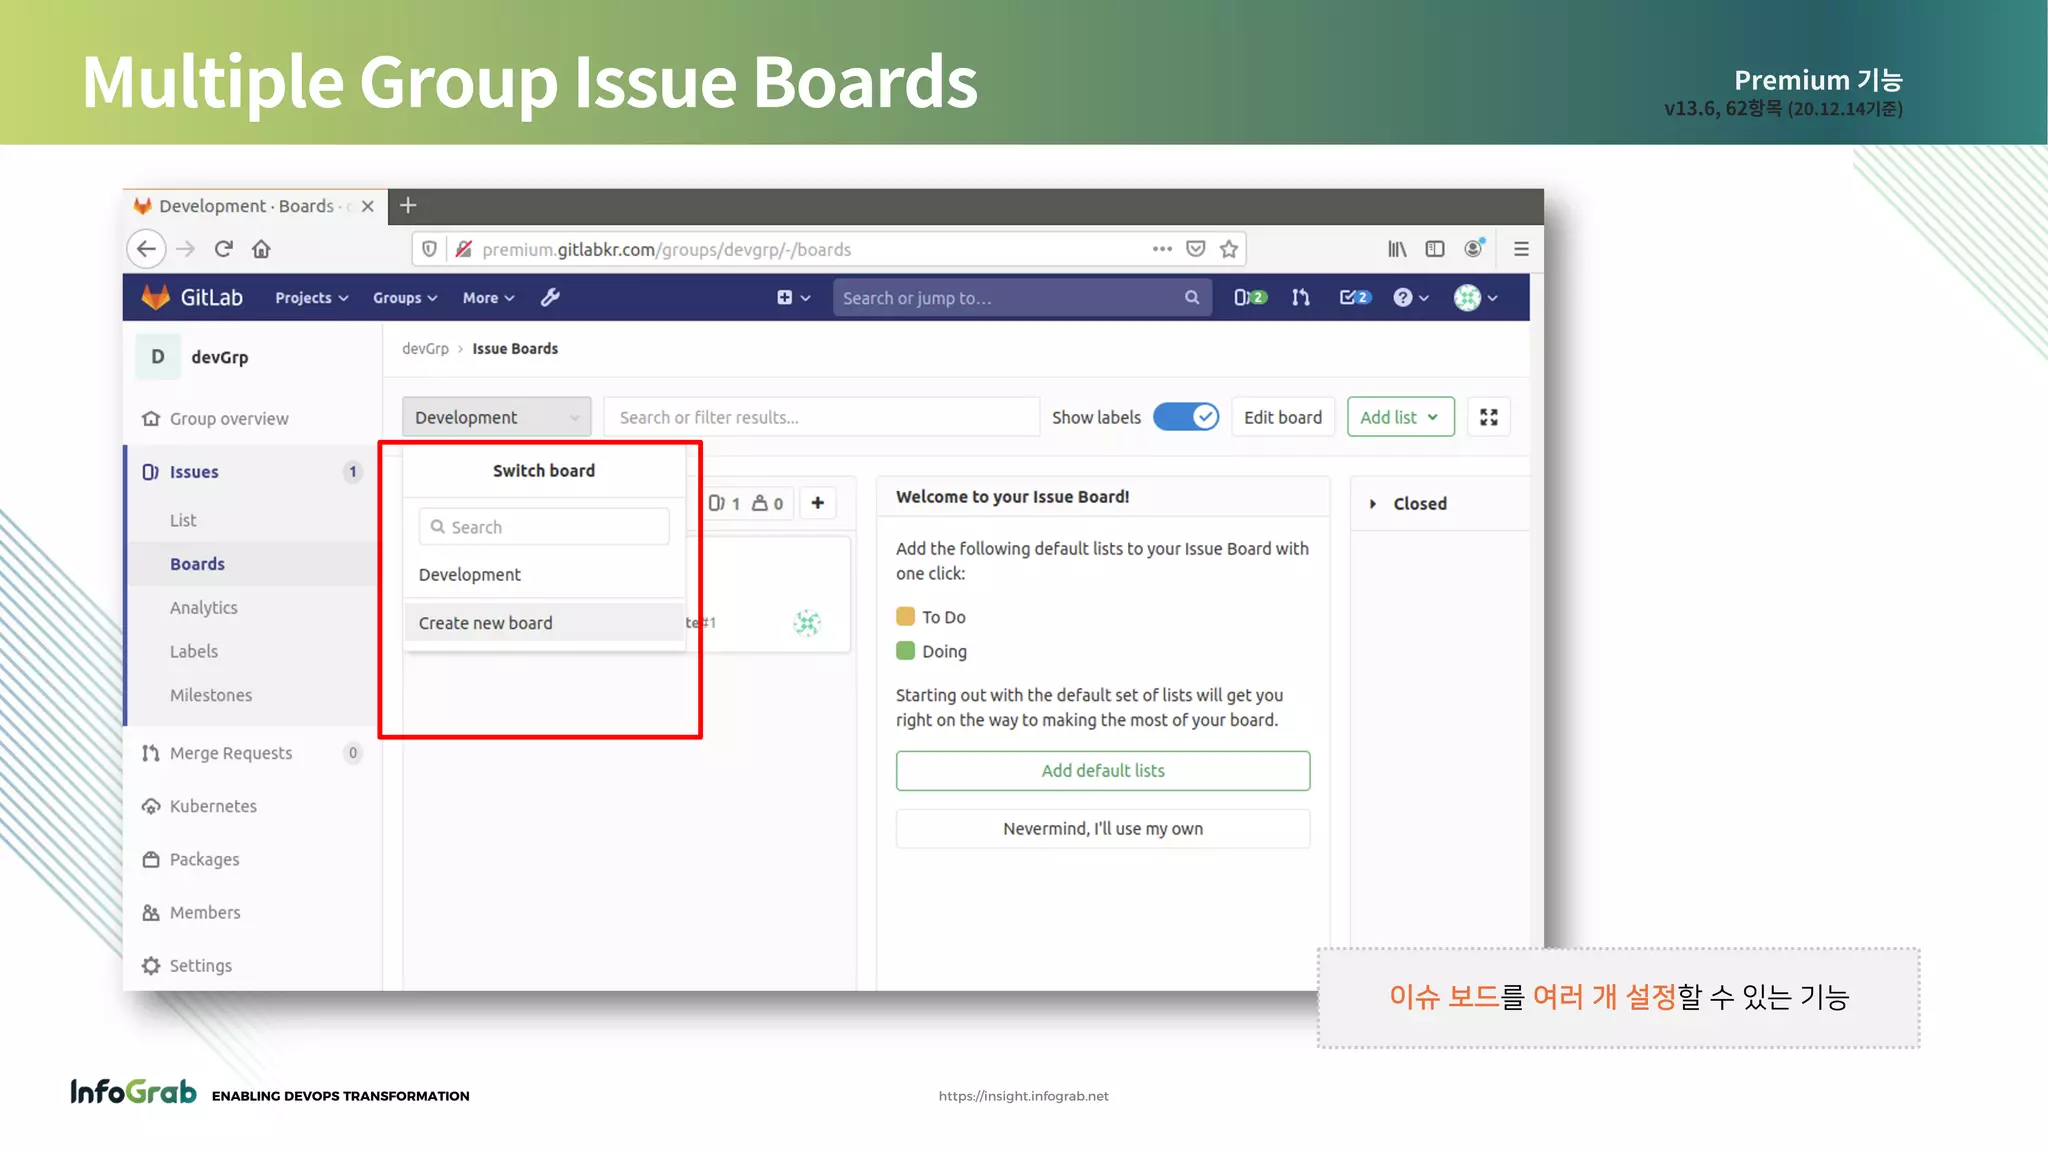Screen dimensions: 2048x1152
Task: Open Group overview in sidebar
Action: (x=229, y=419)
